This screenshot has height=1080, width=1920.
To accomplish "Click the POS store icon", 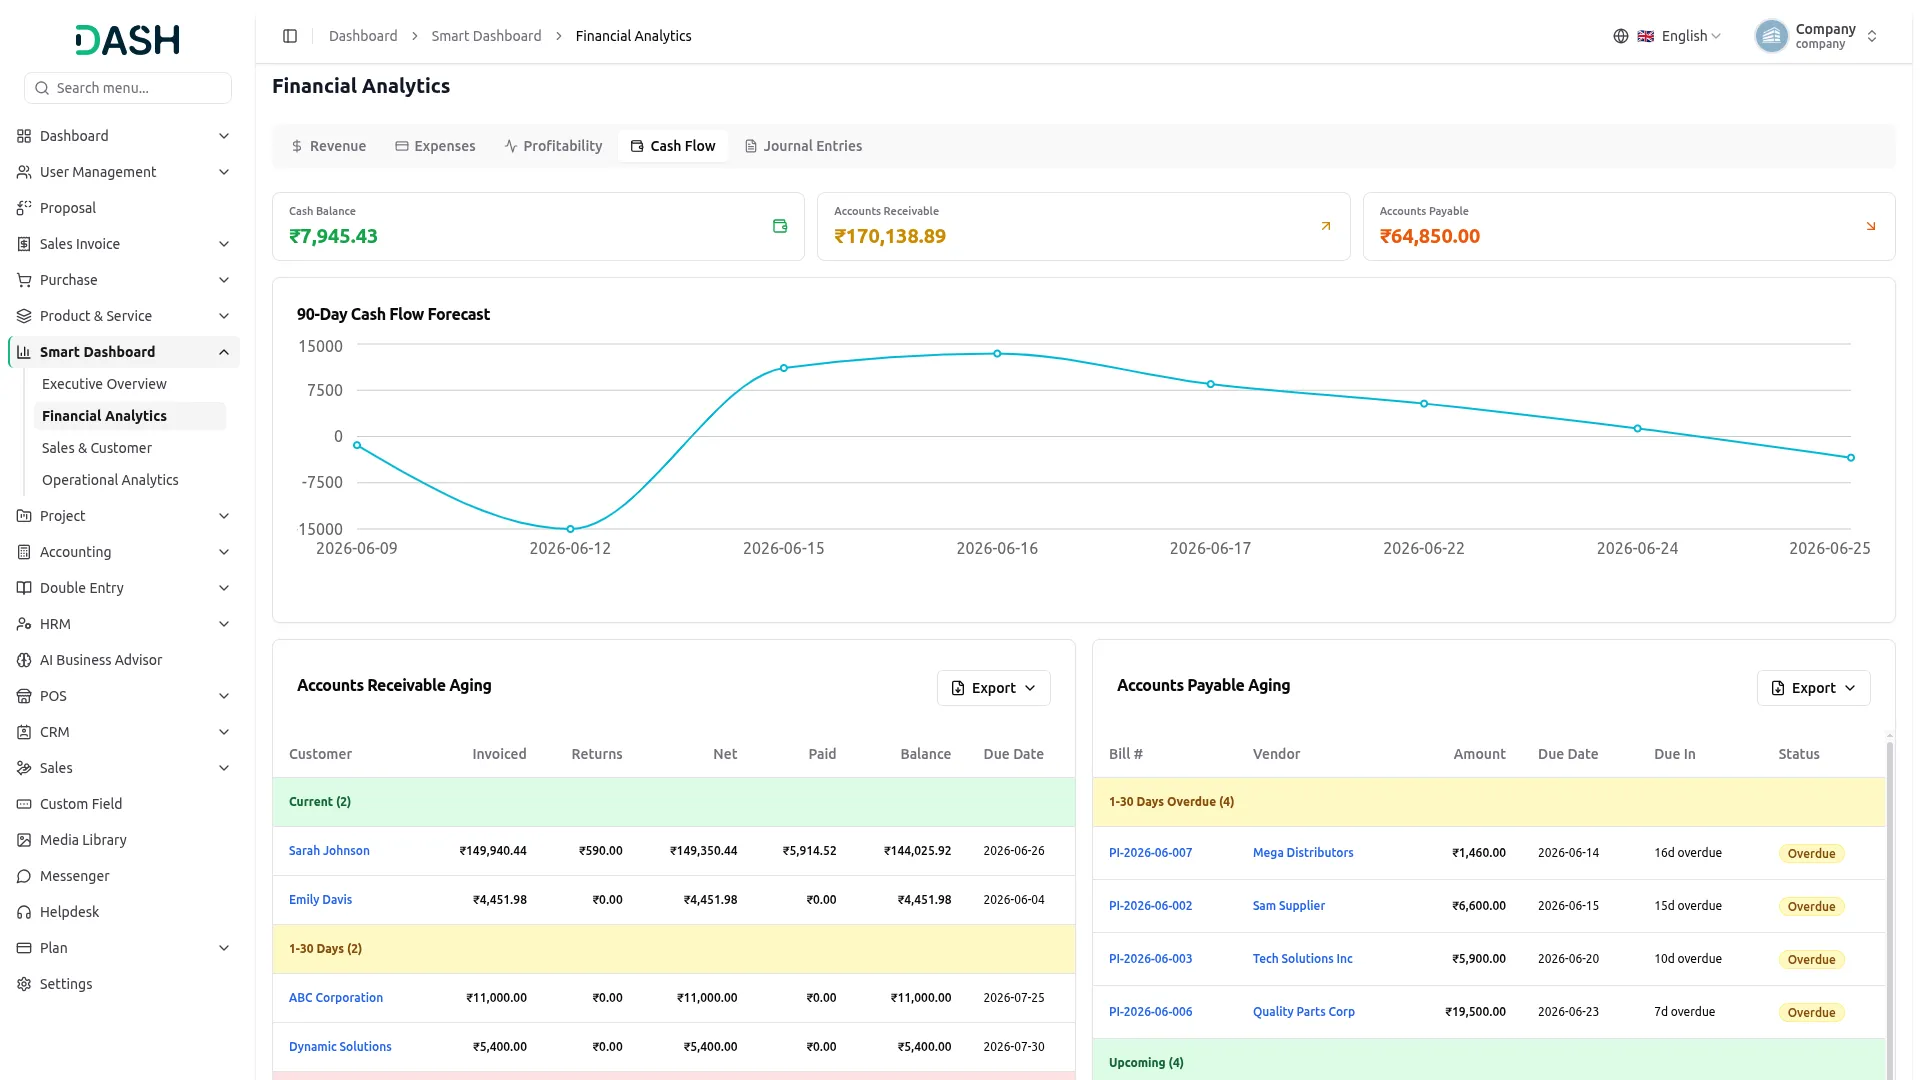I will (24, 696).
